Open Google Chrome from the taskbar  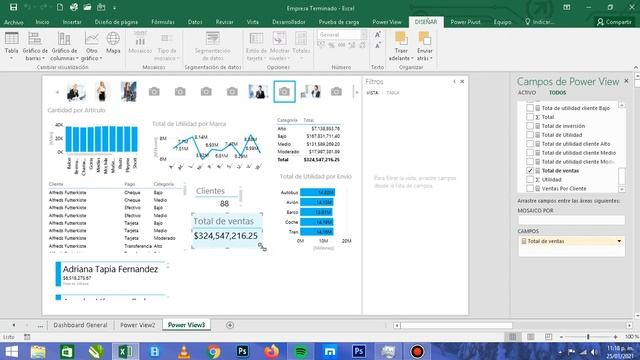(x=213, y=351)
